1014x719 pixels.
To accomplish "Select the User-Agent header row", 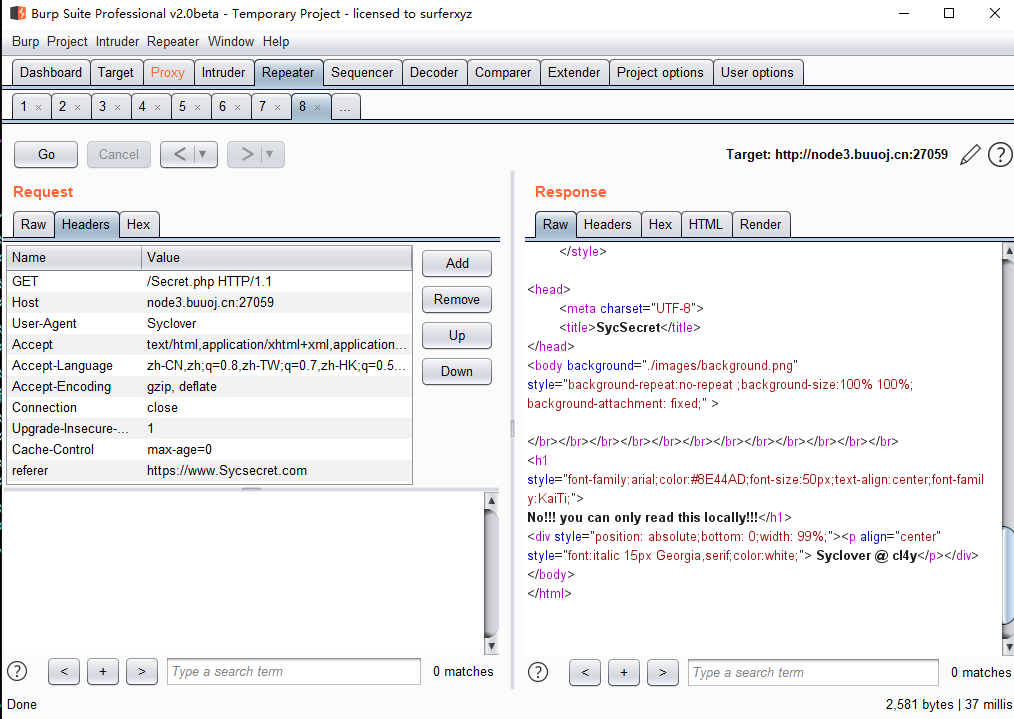I will click(x=210, y=323).
